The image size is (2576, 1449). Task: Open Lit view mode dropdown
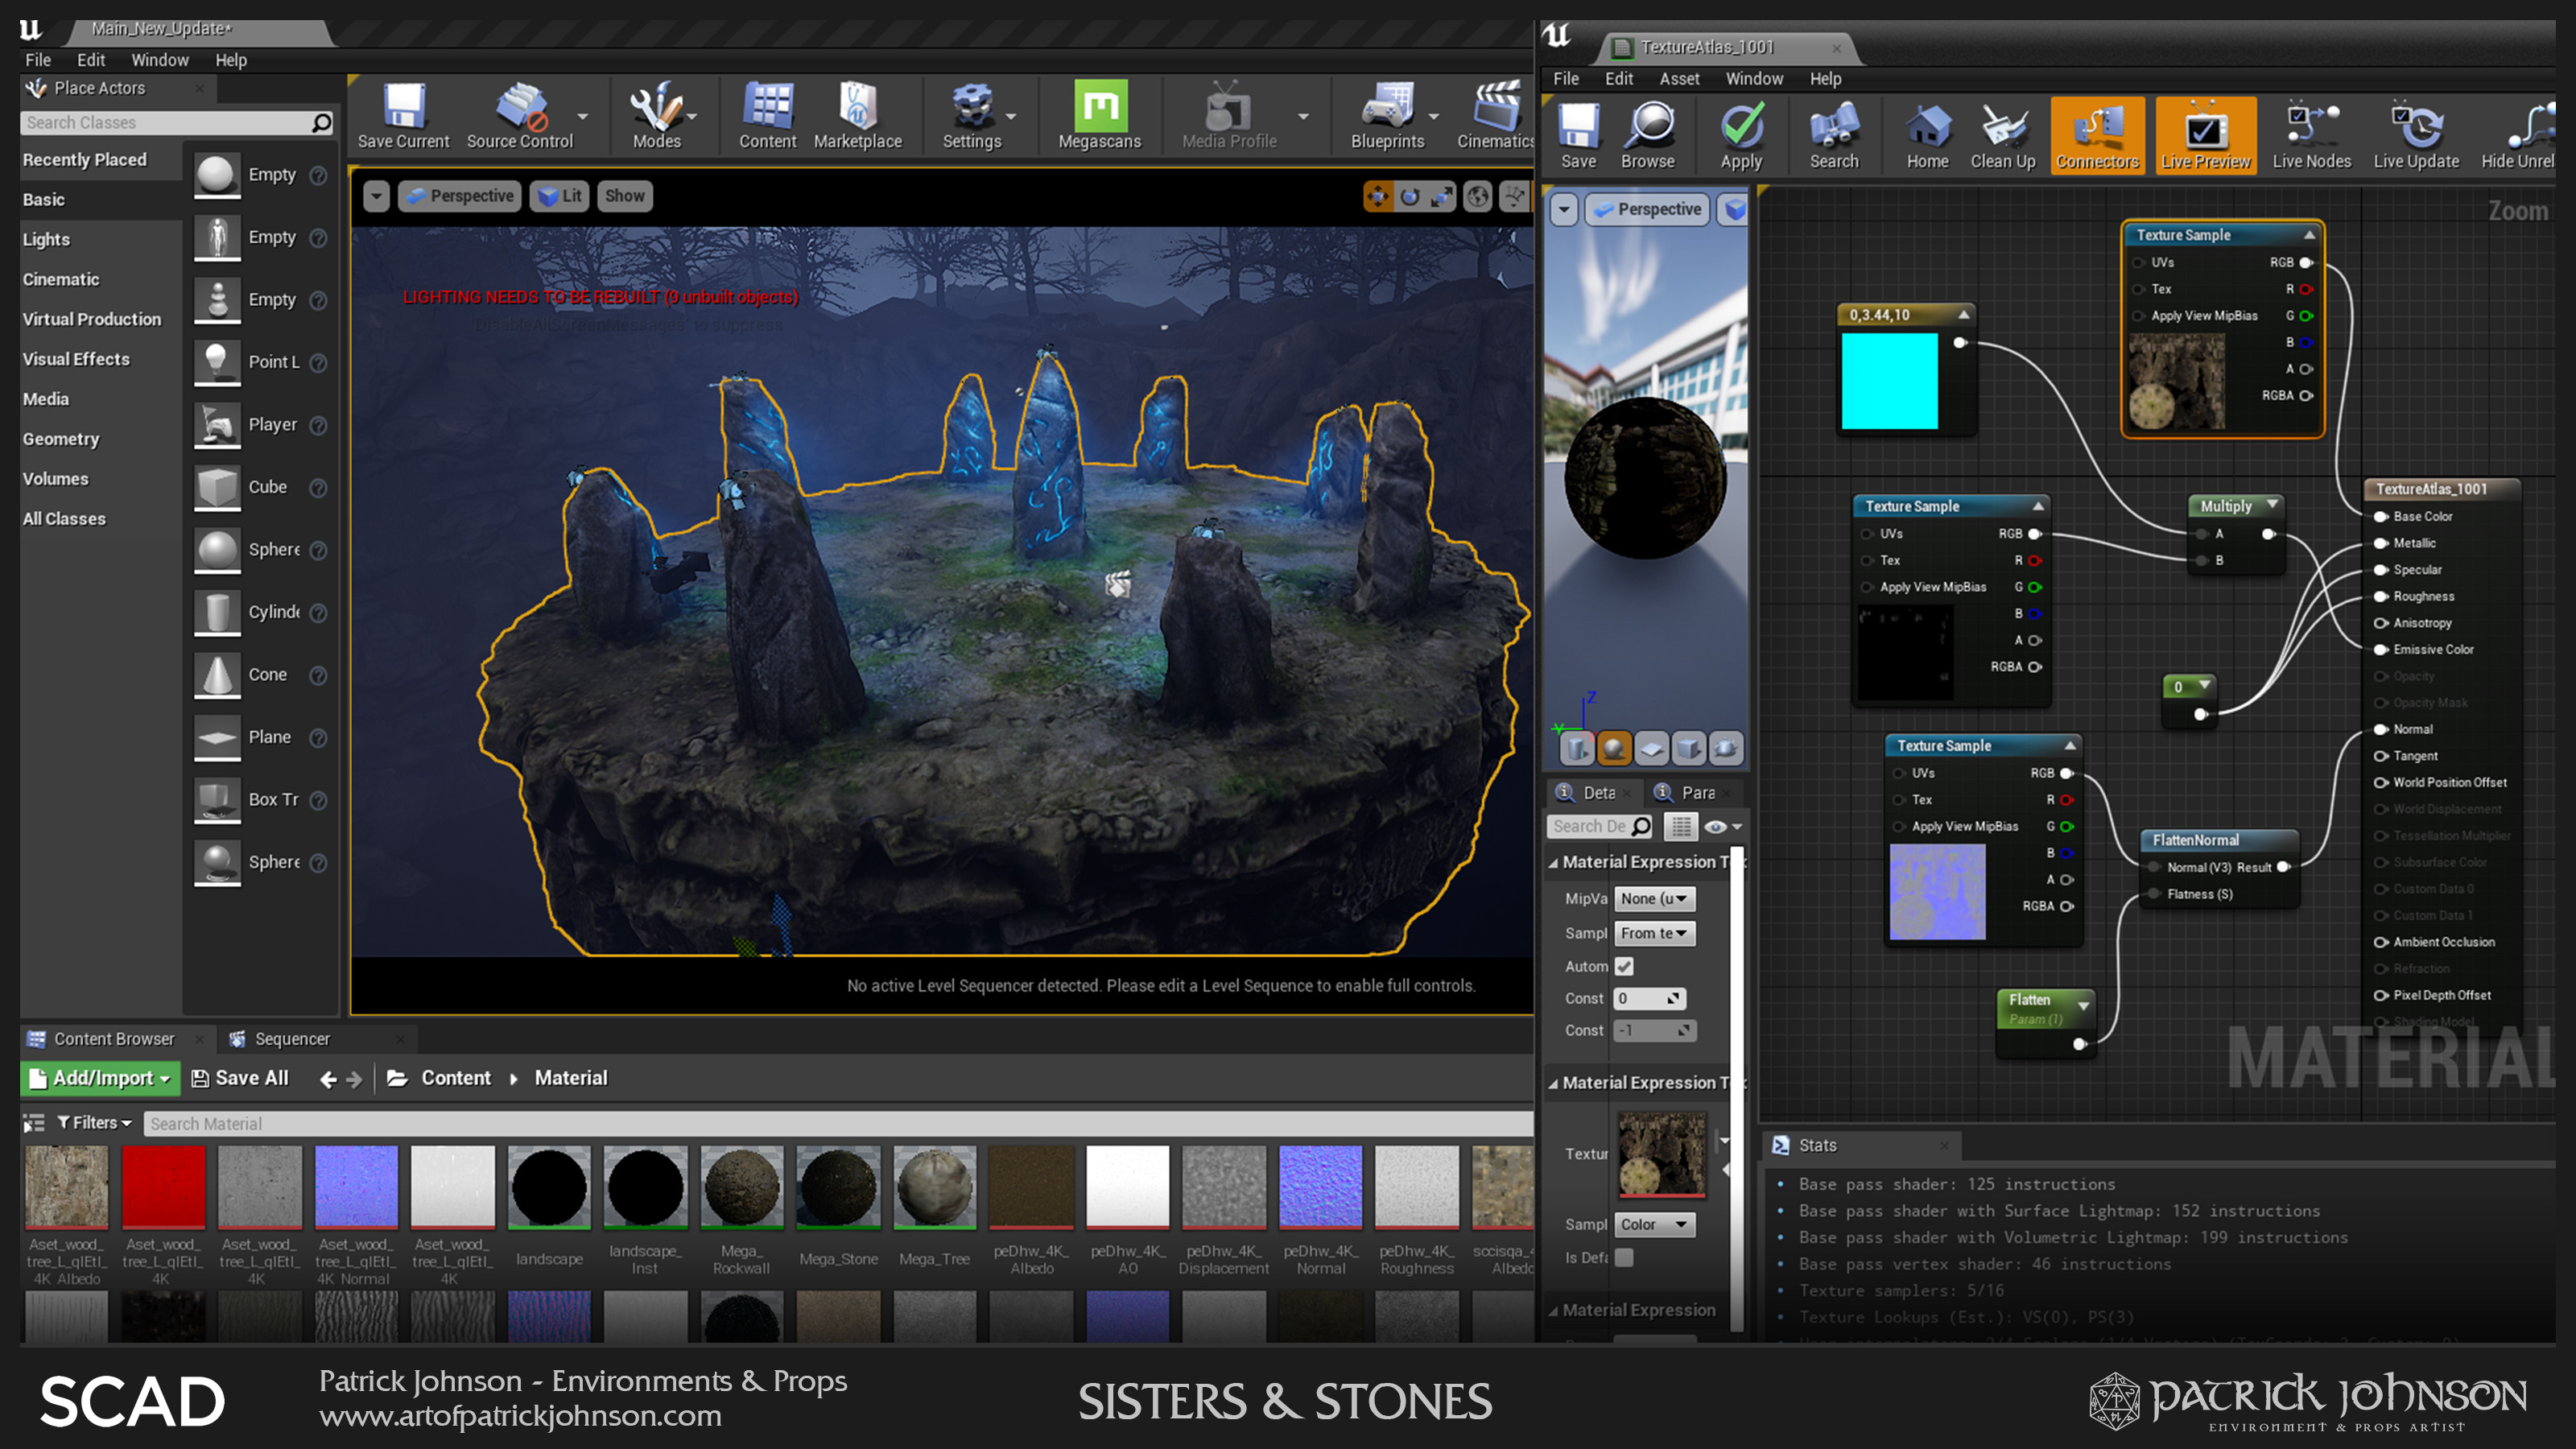[560, 196]
